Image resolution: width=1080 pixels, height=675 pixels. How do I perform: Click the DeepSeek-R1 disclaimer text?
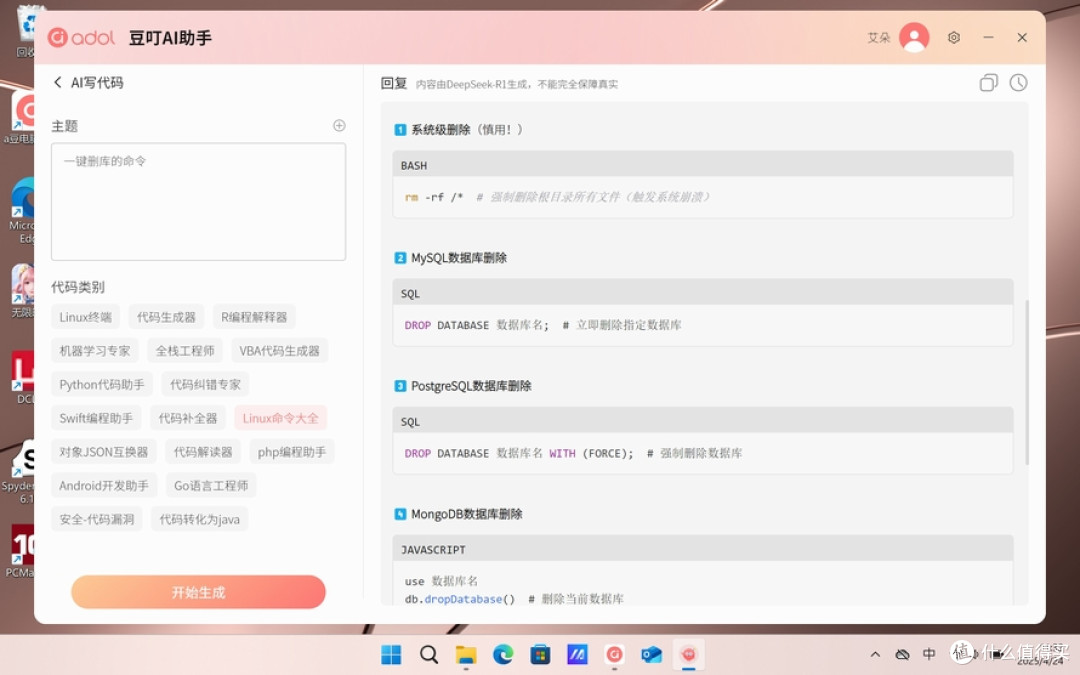pyautogui.click(x=517, y=84)
